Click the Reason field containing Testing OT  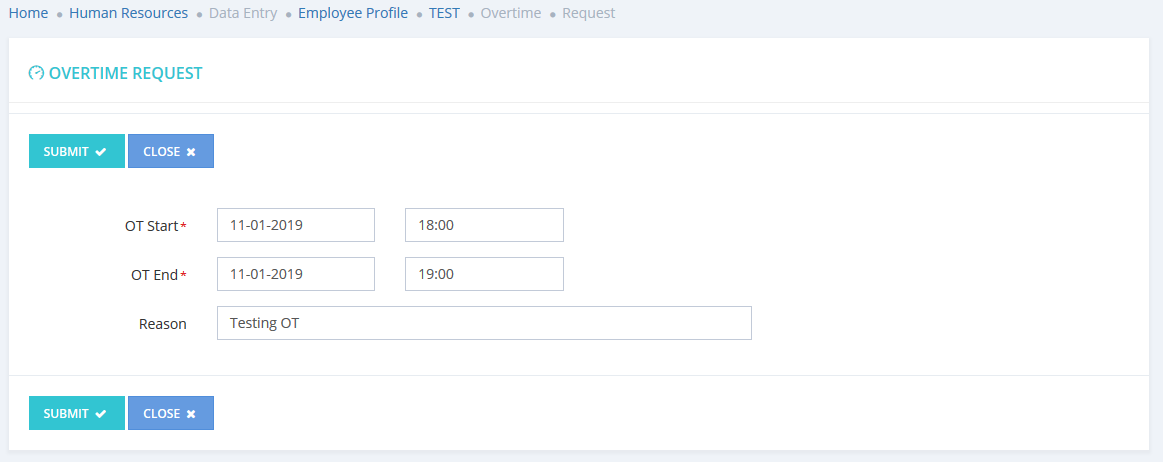[484, 323]
